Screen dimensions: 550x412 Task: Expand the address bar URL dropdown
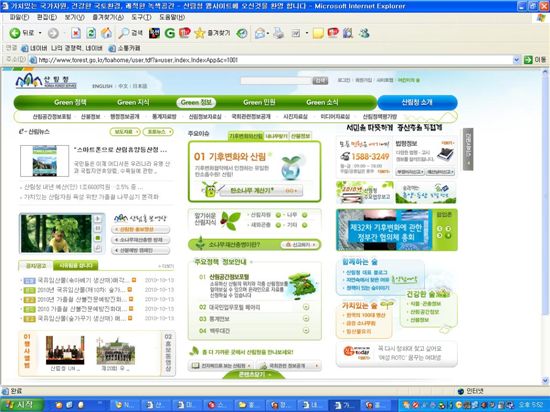(x=516, y=60)
